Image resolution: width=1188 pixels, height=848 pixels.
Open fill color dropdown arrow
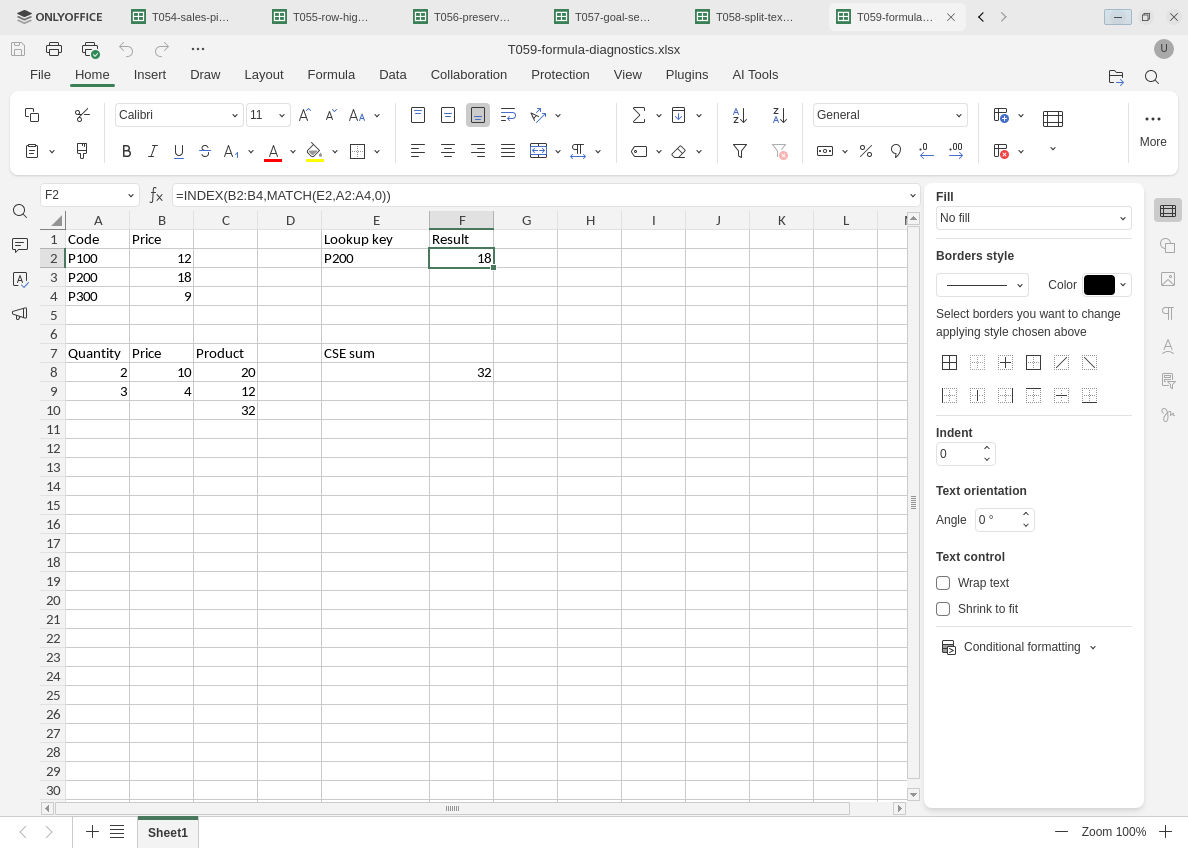335,152
